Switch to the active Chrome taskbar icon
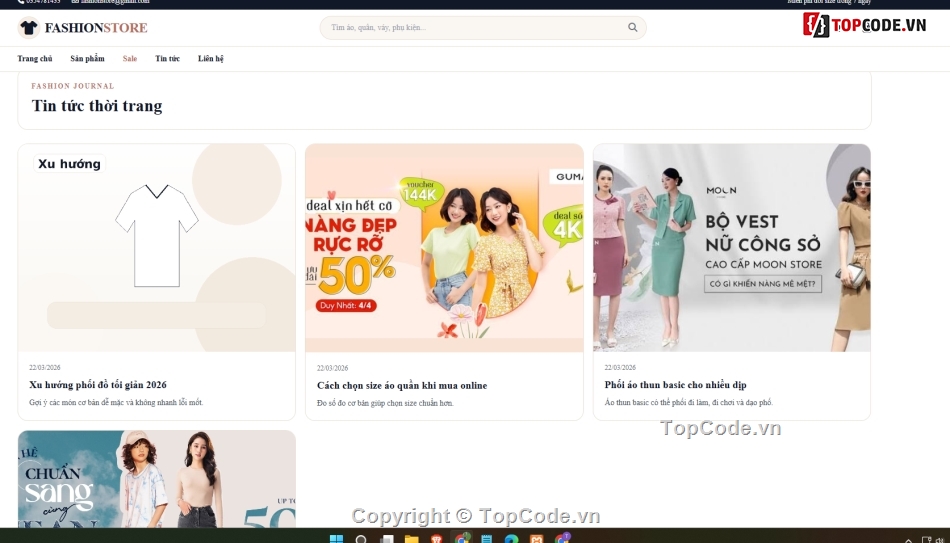This screenshot has width=950, height=543. pyautogui.click(x=462, y=539)
